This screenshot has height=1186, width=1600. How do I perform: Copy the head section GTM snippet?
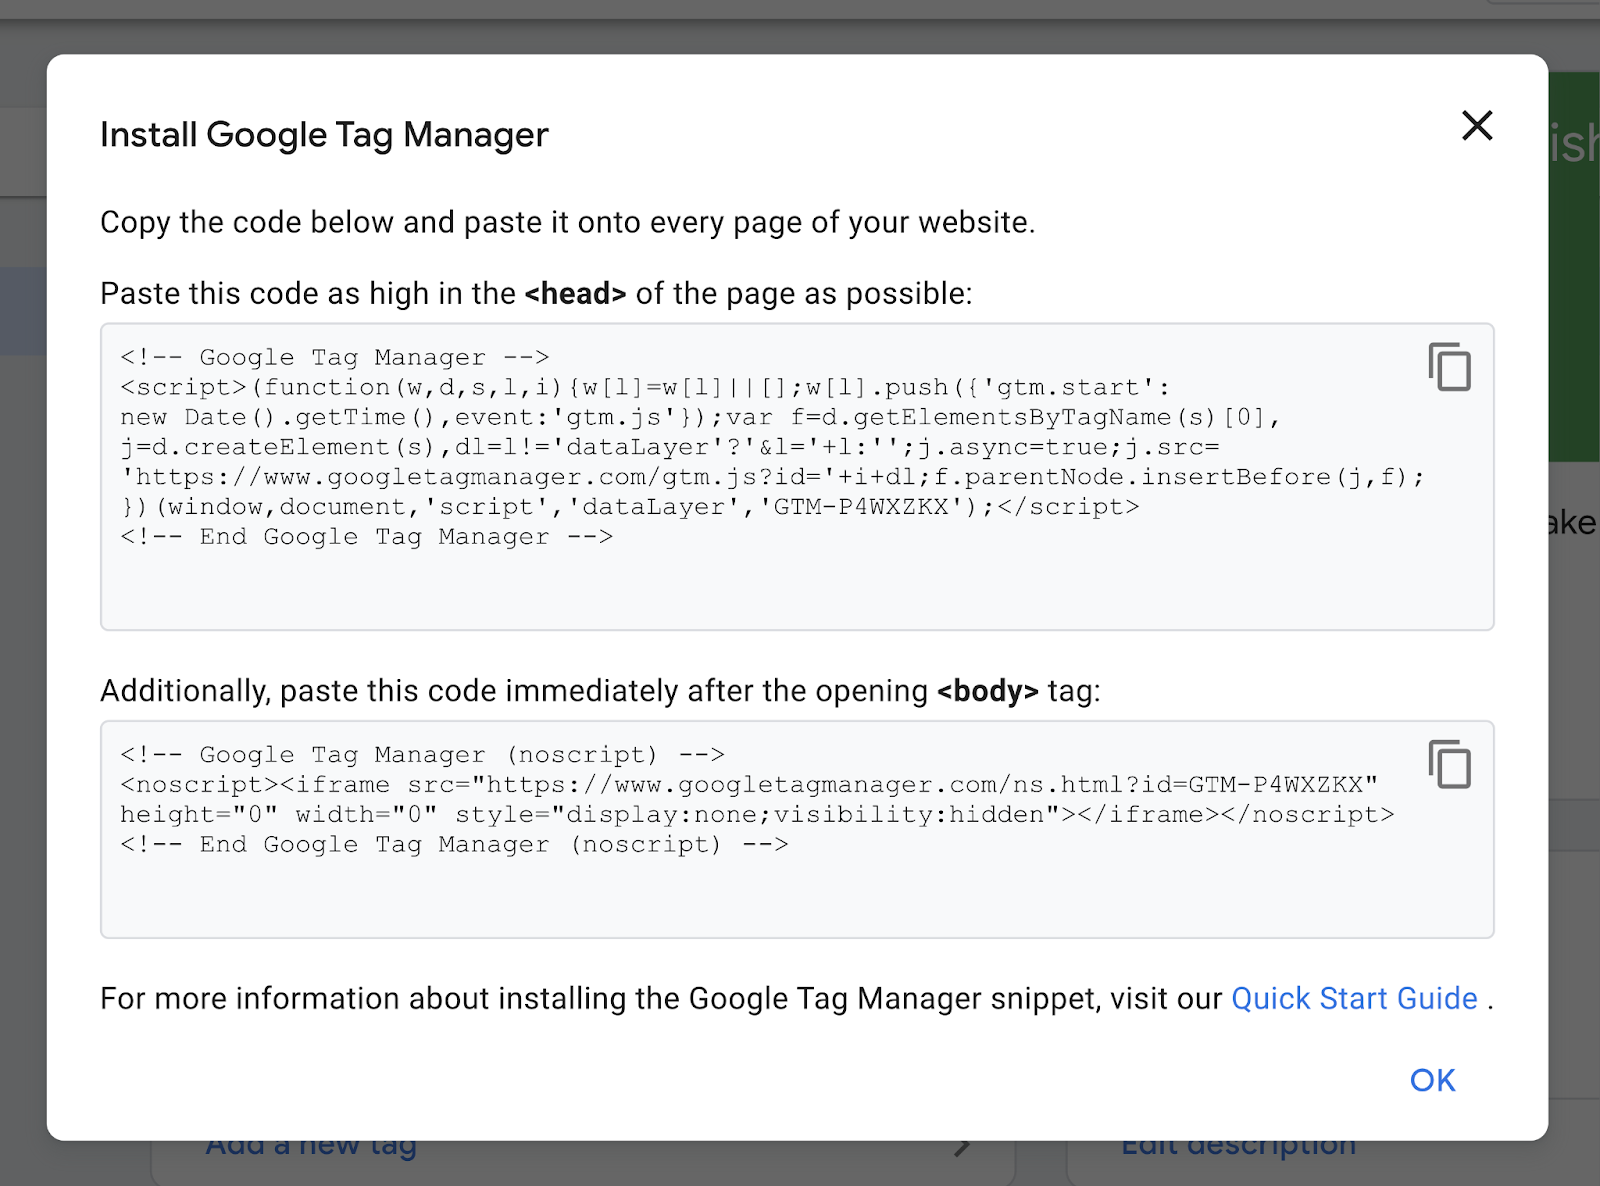pyautogui.click(x=1449, y=368)
